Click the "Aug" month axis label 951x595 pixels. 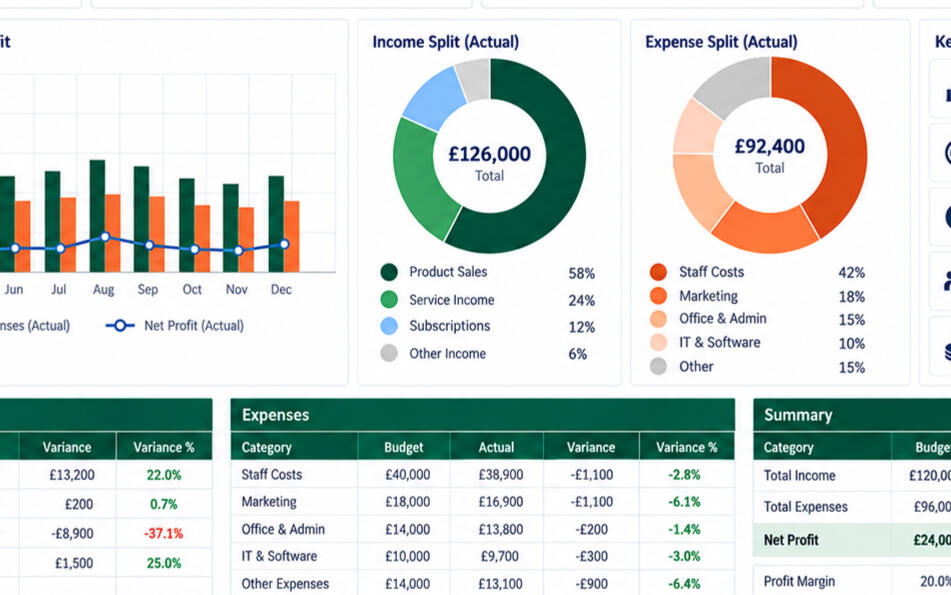point(104,290)
